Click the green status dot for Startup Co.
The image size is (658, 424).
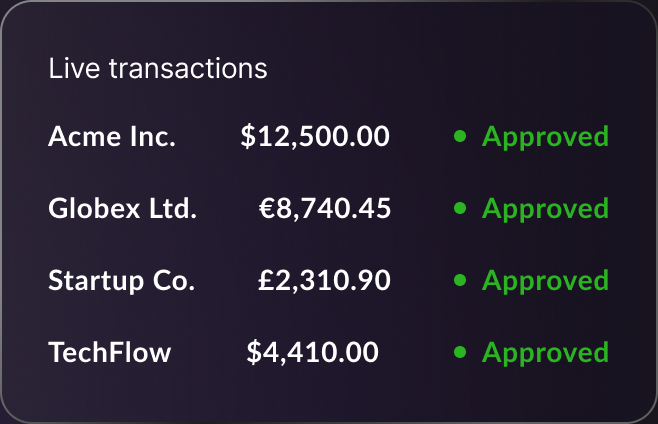(460, 280)
